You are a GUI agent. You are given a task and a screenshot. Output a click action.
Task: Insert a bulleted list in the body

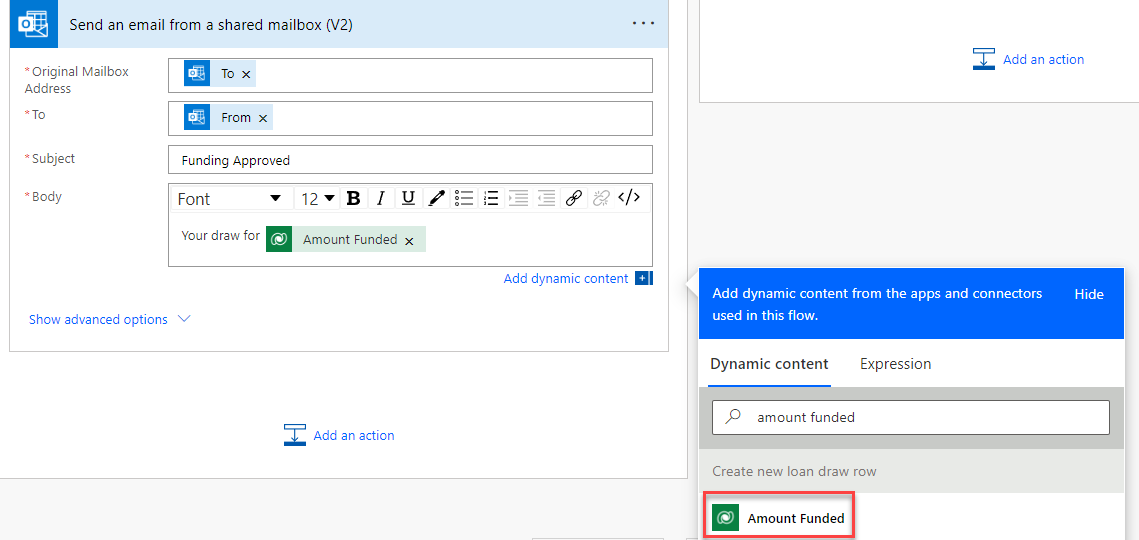(x=464, y=198)
